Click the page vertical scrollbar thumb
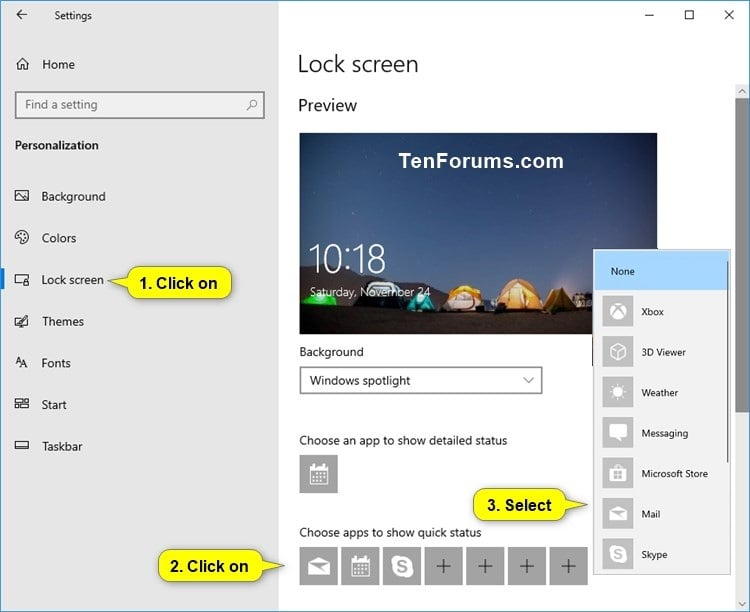The height and width of the screenshot is (612, 750). point(742,255)
